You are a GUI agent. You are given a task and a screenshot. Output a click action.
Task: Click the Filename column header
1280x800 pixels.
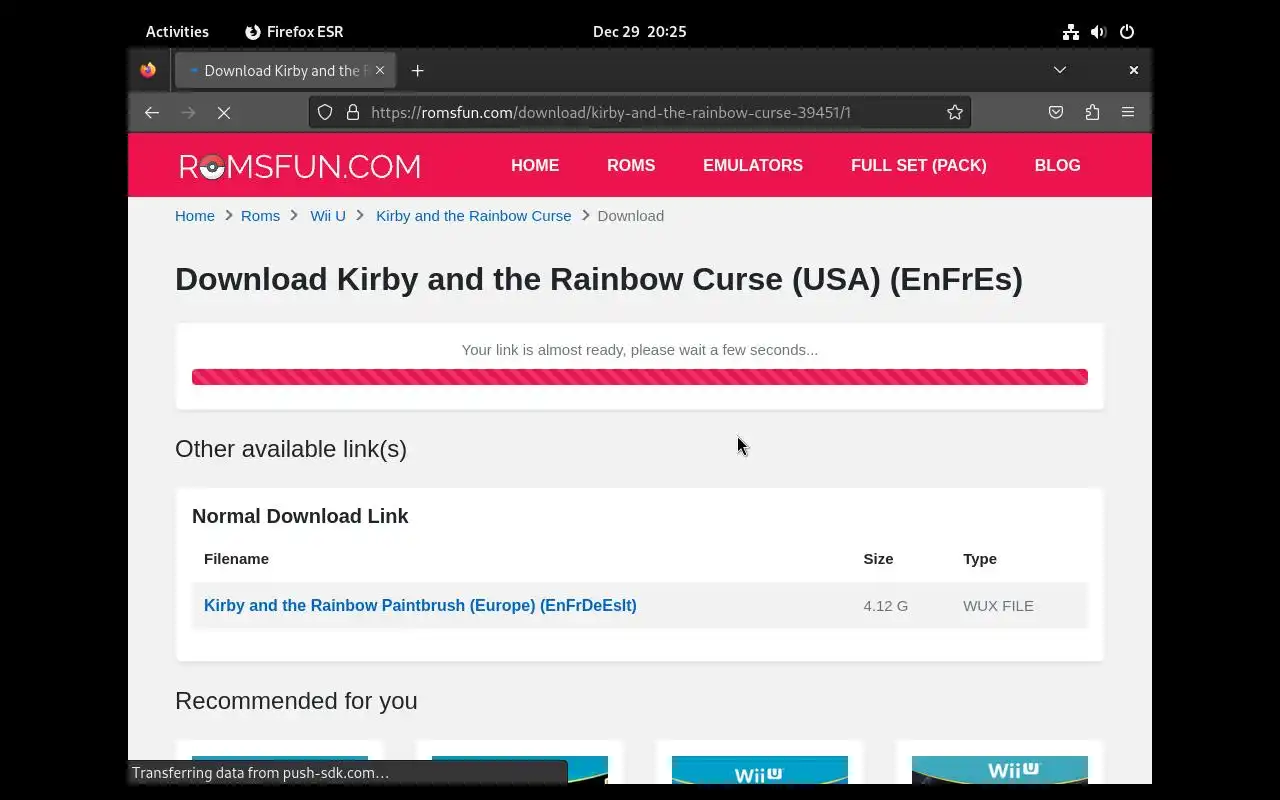click(236, 558)
